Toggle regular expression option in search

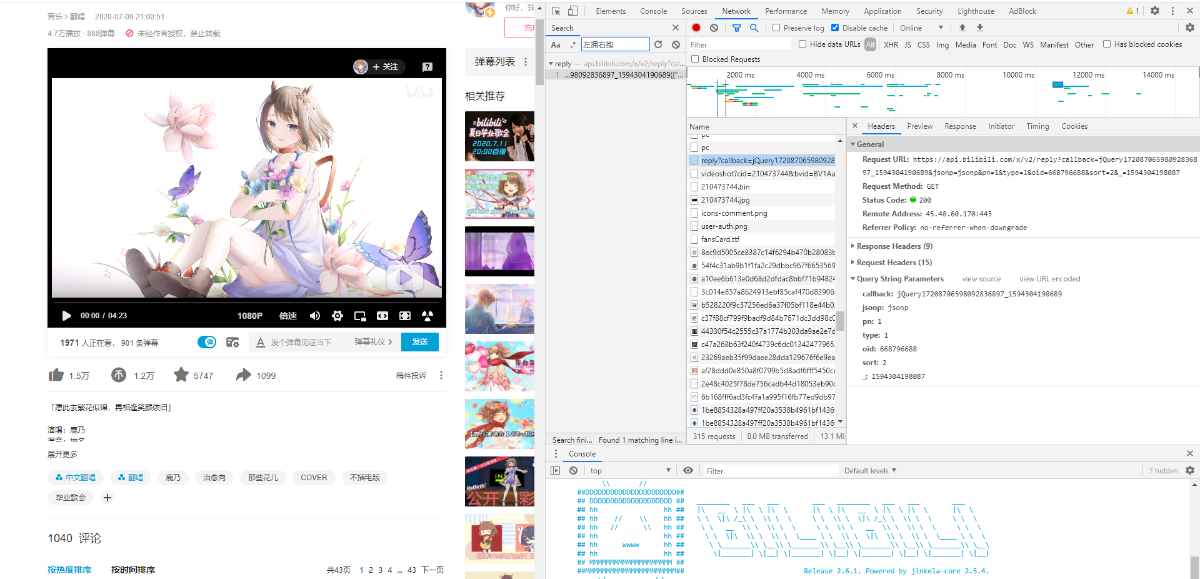(571, 44)
